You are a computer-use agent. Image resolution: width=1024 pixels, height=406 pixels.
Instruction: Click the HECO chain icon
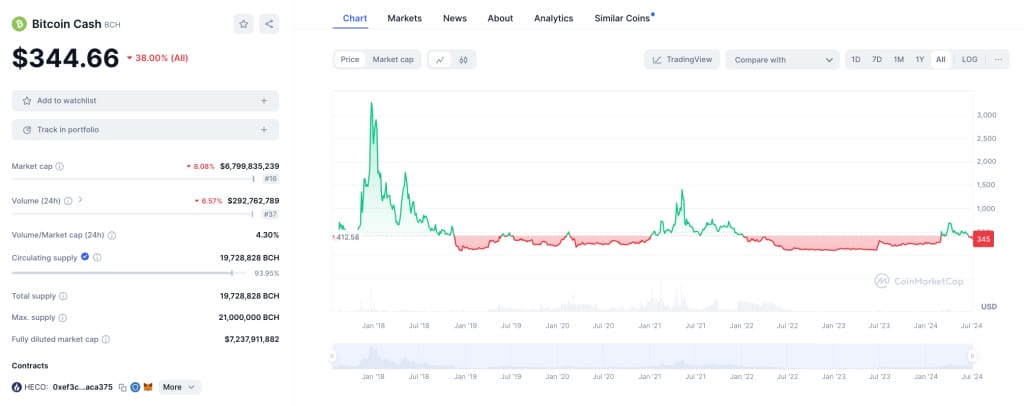click(x=17, y=387)
